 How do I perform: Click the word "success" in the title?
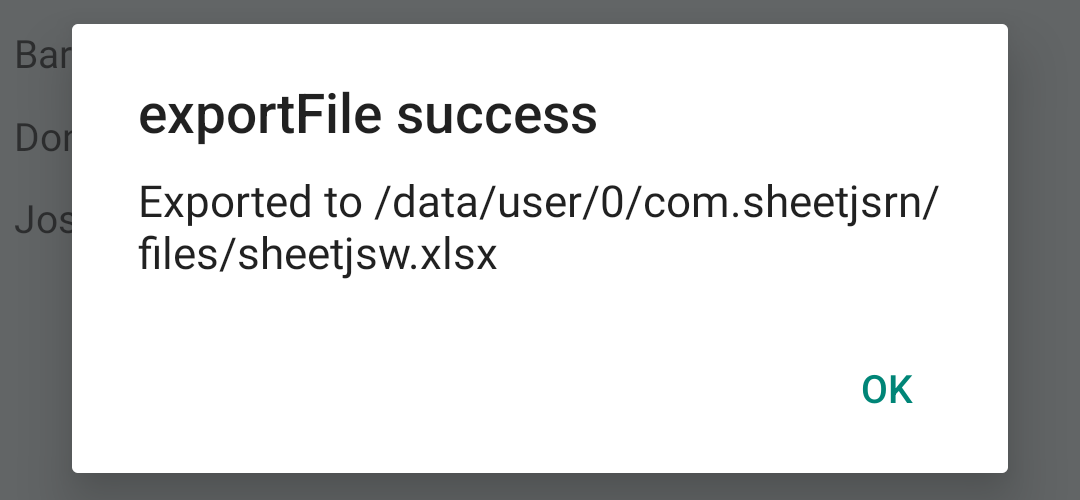497,117
